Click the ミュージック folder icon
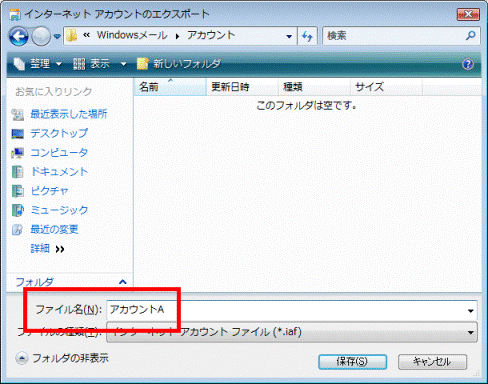The image size is (488, 384). click(18, 210)
